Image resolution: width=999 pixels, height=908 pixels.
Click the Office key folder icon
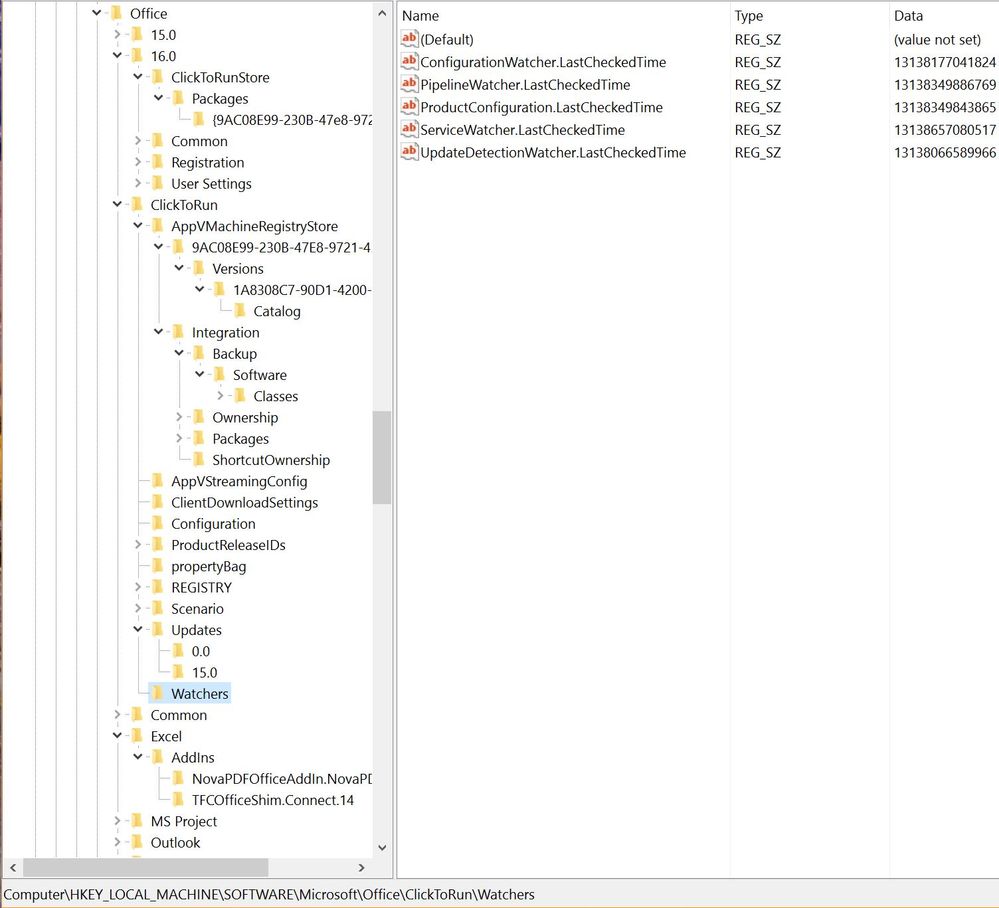pyautogui.click(x=117, y=13)
